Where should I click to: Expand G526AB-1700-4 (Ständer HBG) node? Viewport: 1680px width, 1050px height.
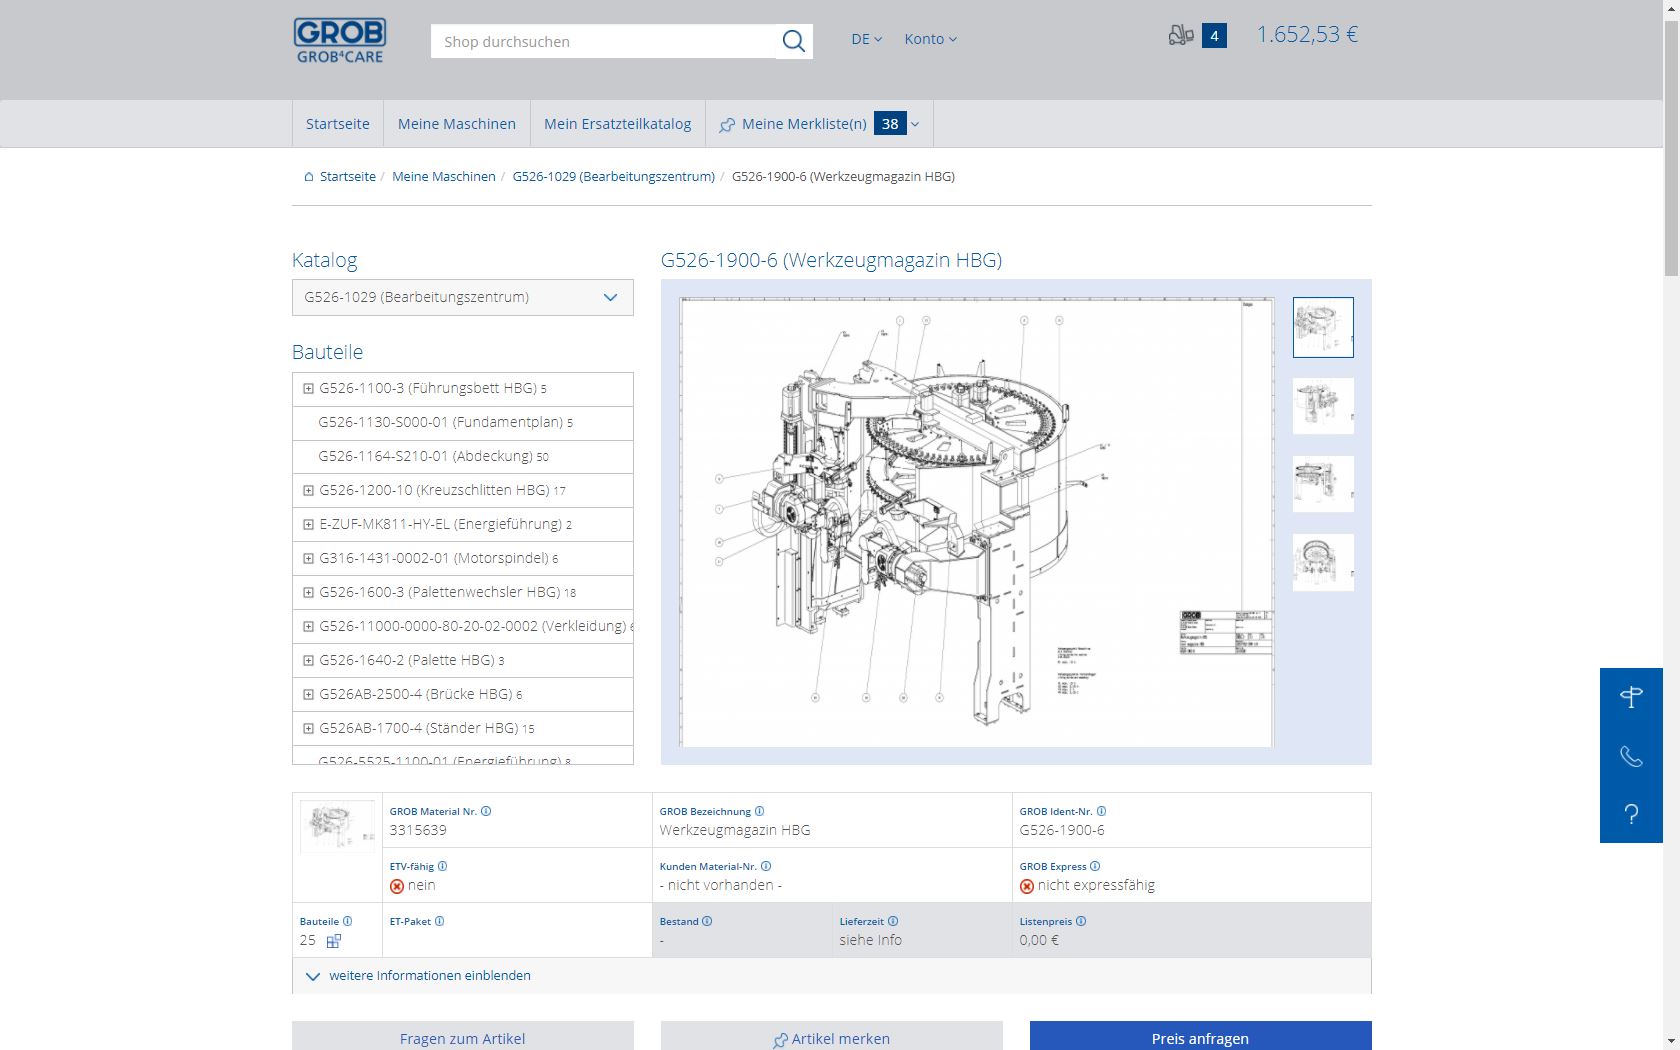click(308, 729)
